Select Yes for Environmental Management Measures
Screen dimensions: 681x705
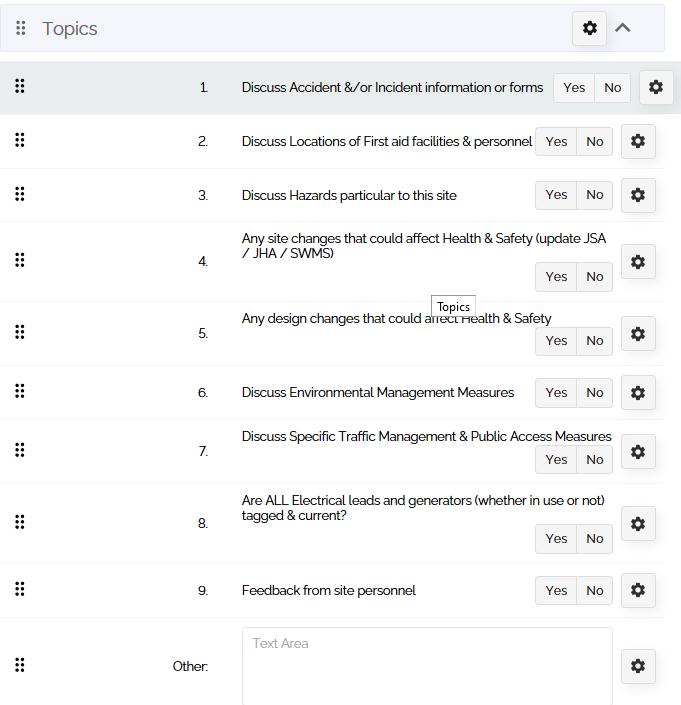(x=556, y=393)
